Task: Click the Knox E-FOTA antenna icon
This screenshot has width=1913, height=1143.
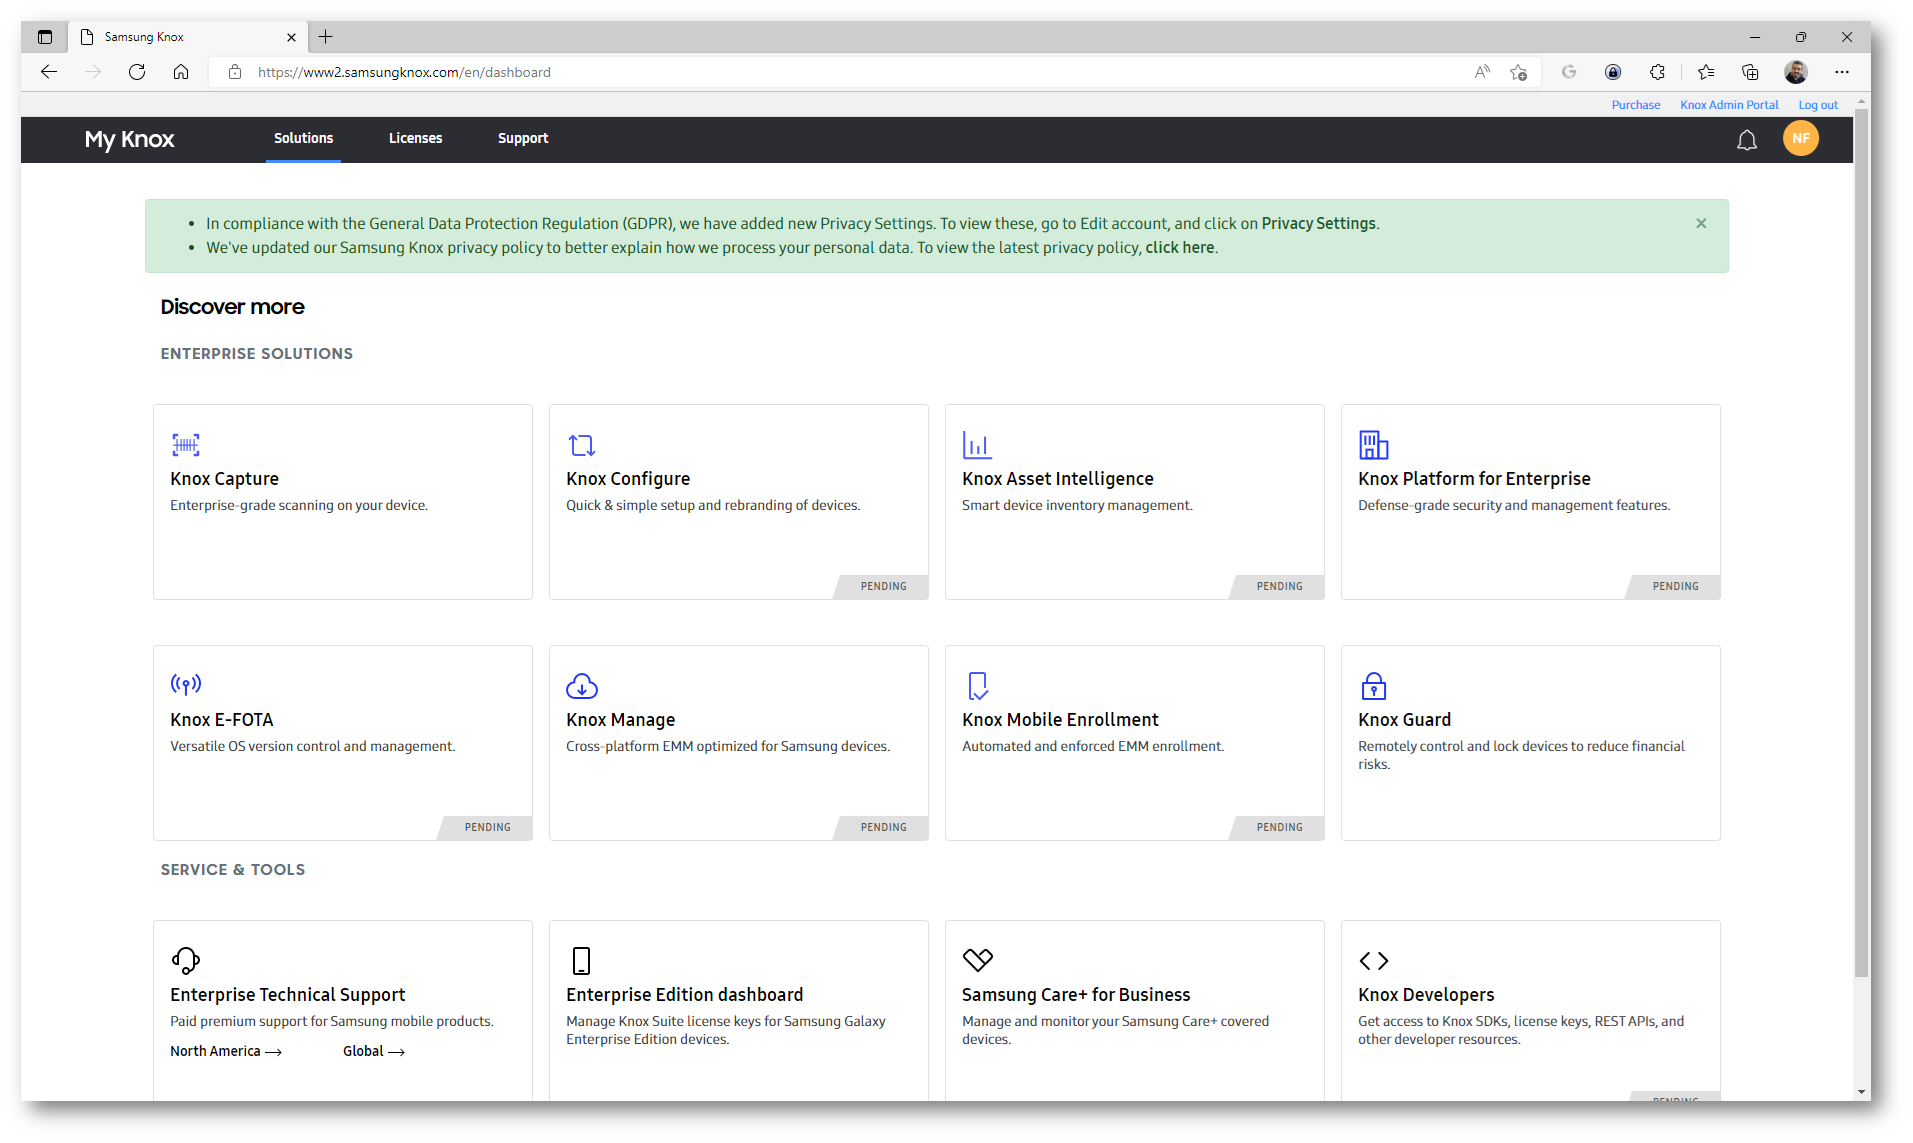Action: tap(185, 684)
